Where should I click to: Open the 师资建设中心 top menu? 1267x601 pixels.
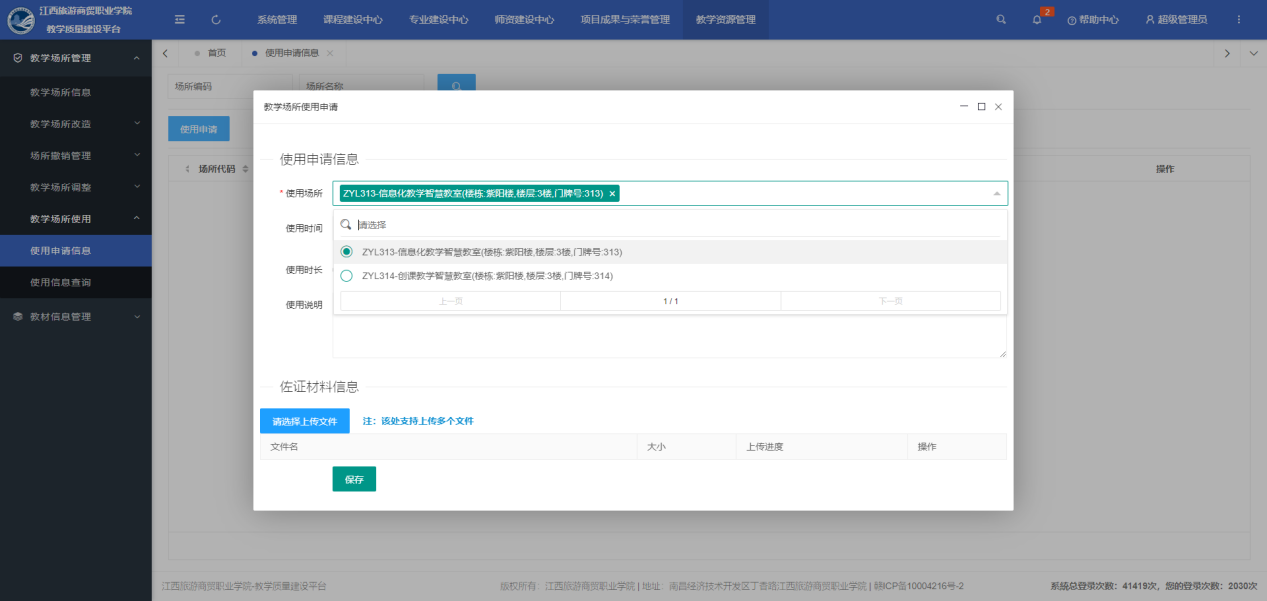(x=525, y=20)
